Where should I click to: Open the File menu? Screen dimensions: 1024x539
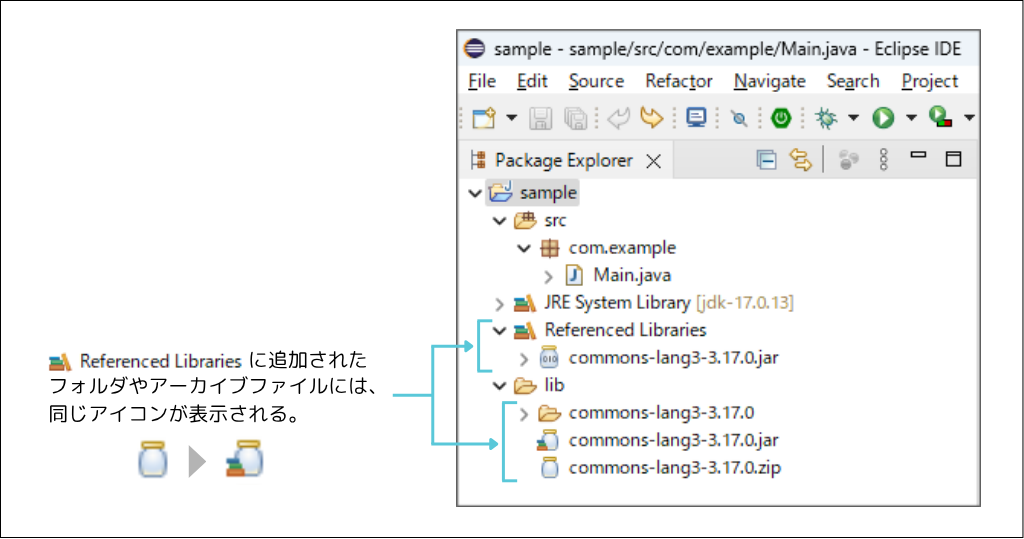pos(482,81)
